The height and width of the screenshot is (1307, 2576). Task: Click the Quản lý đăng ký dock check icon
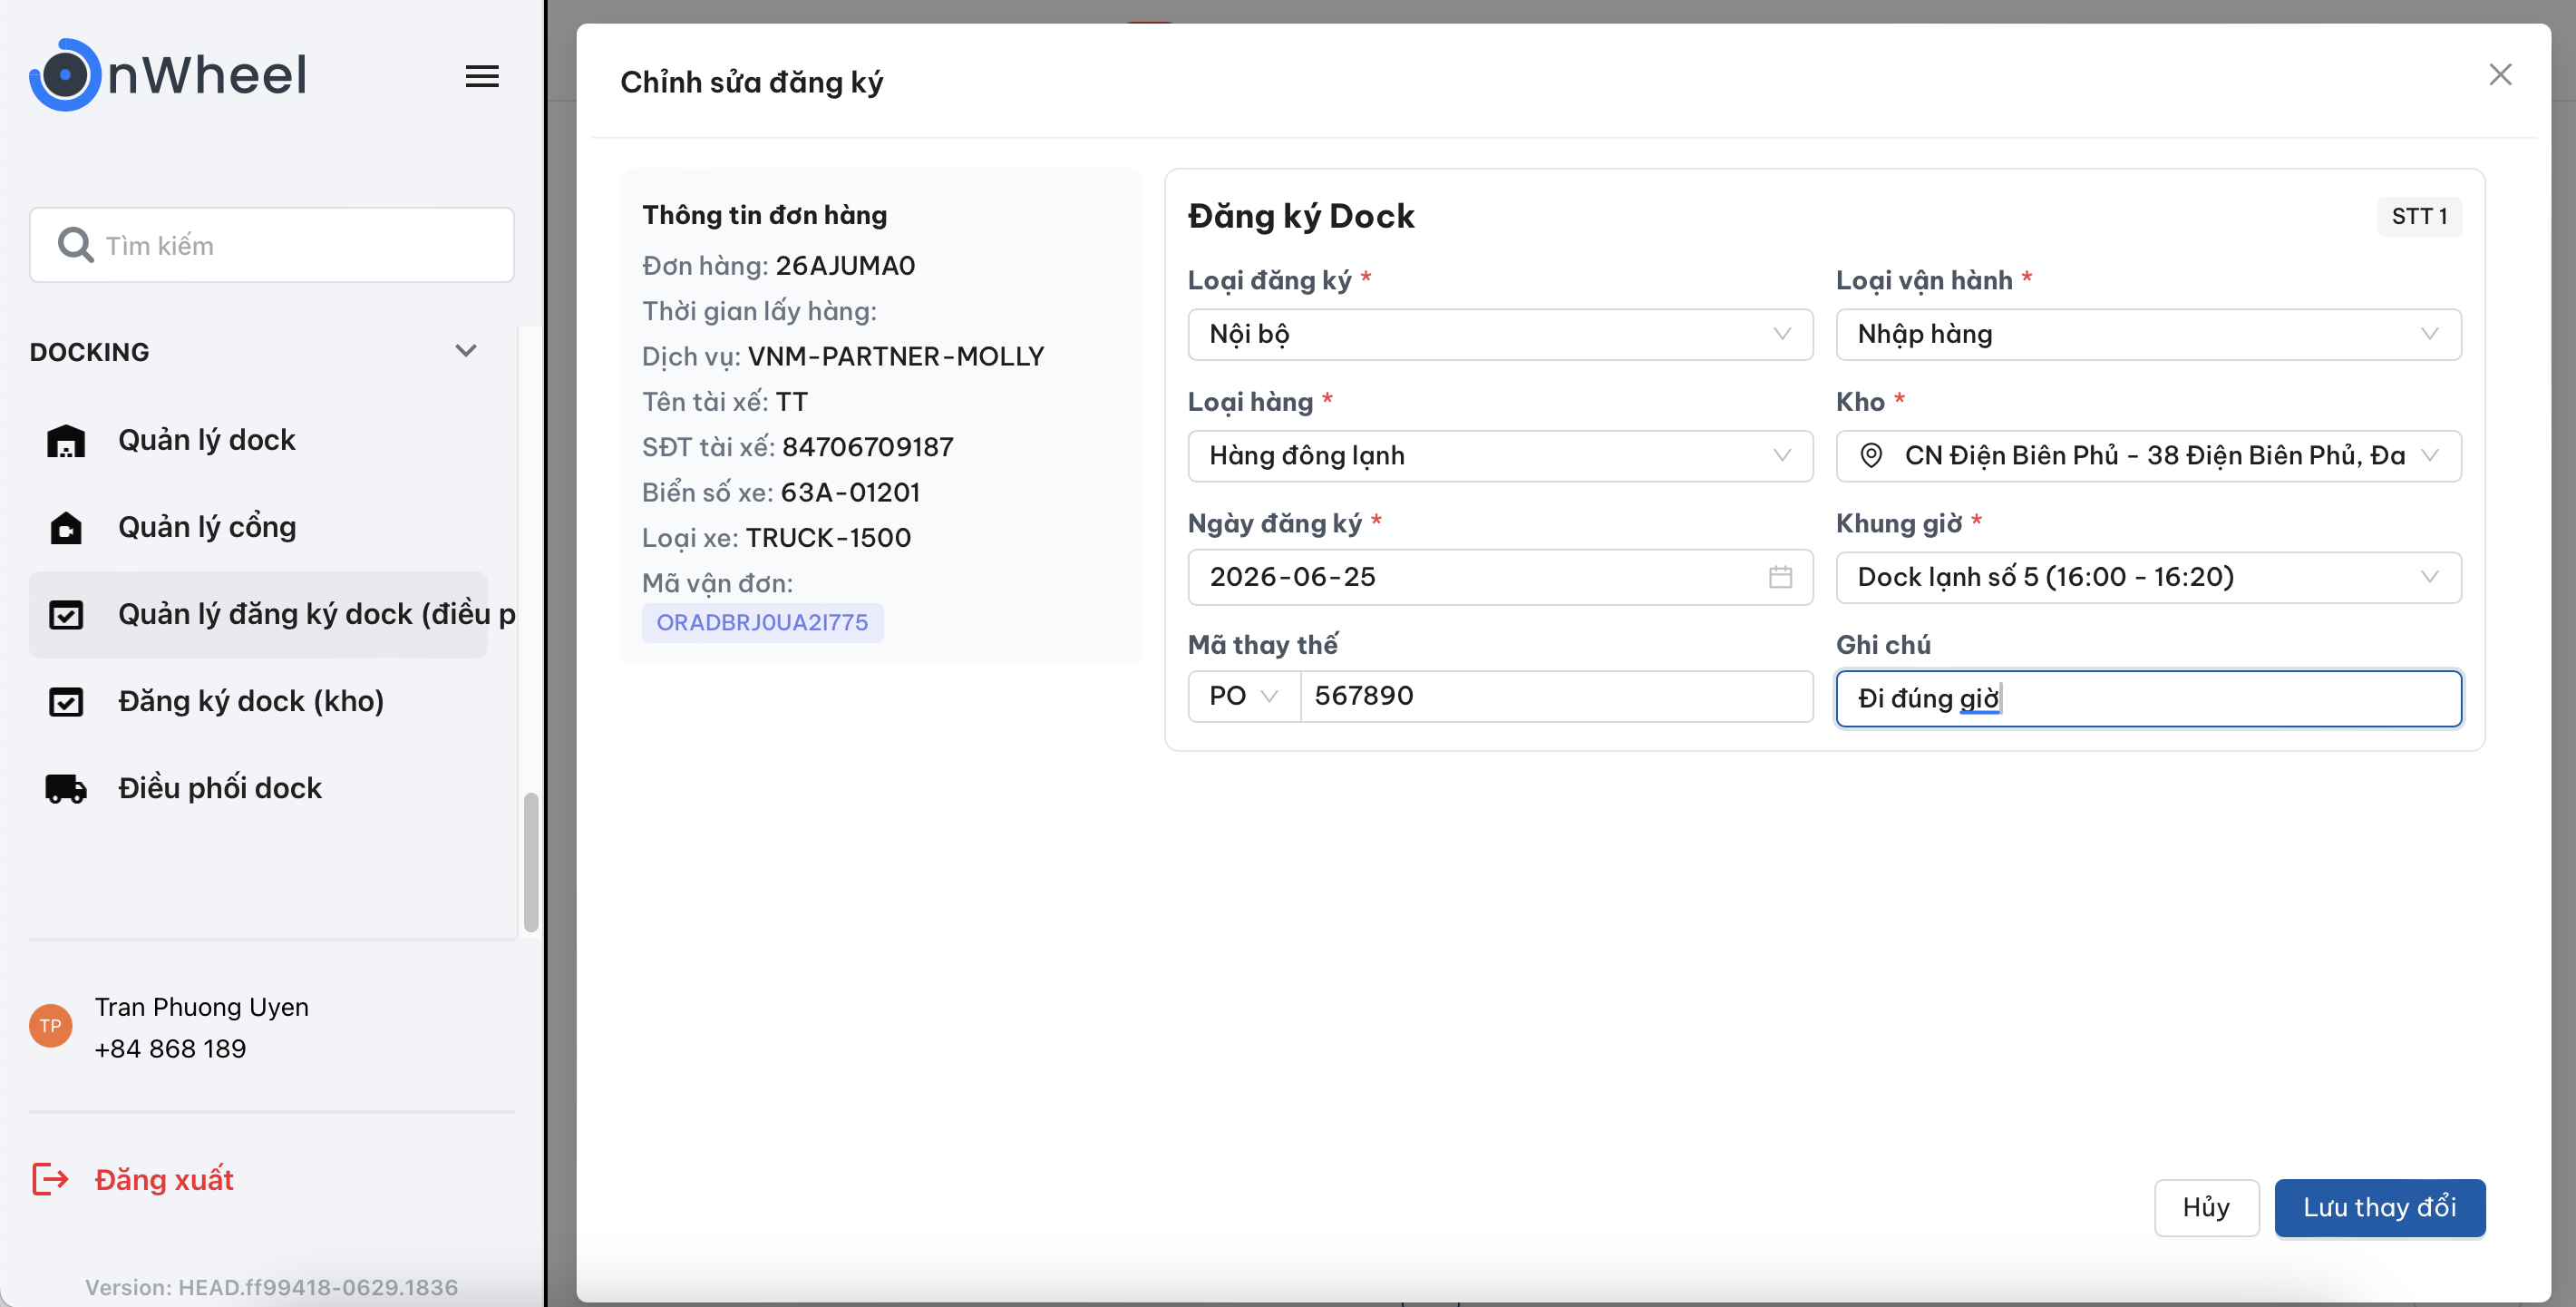(66, 614)
